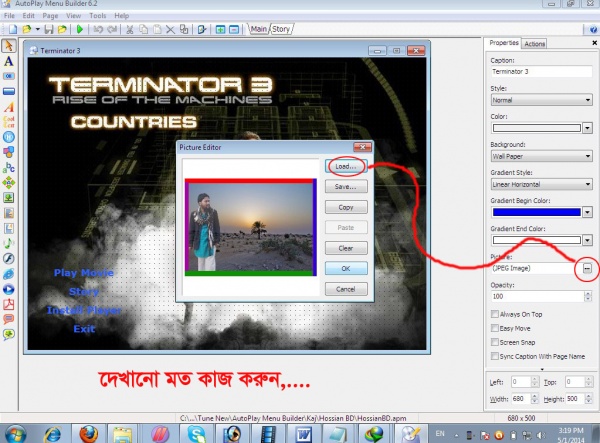Cut selection with the scissors icon

coord(130,29)
